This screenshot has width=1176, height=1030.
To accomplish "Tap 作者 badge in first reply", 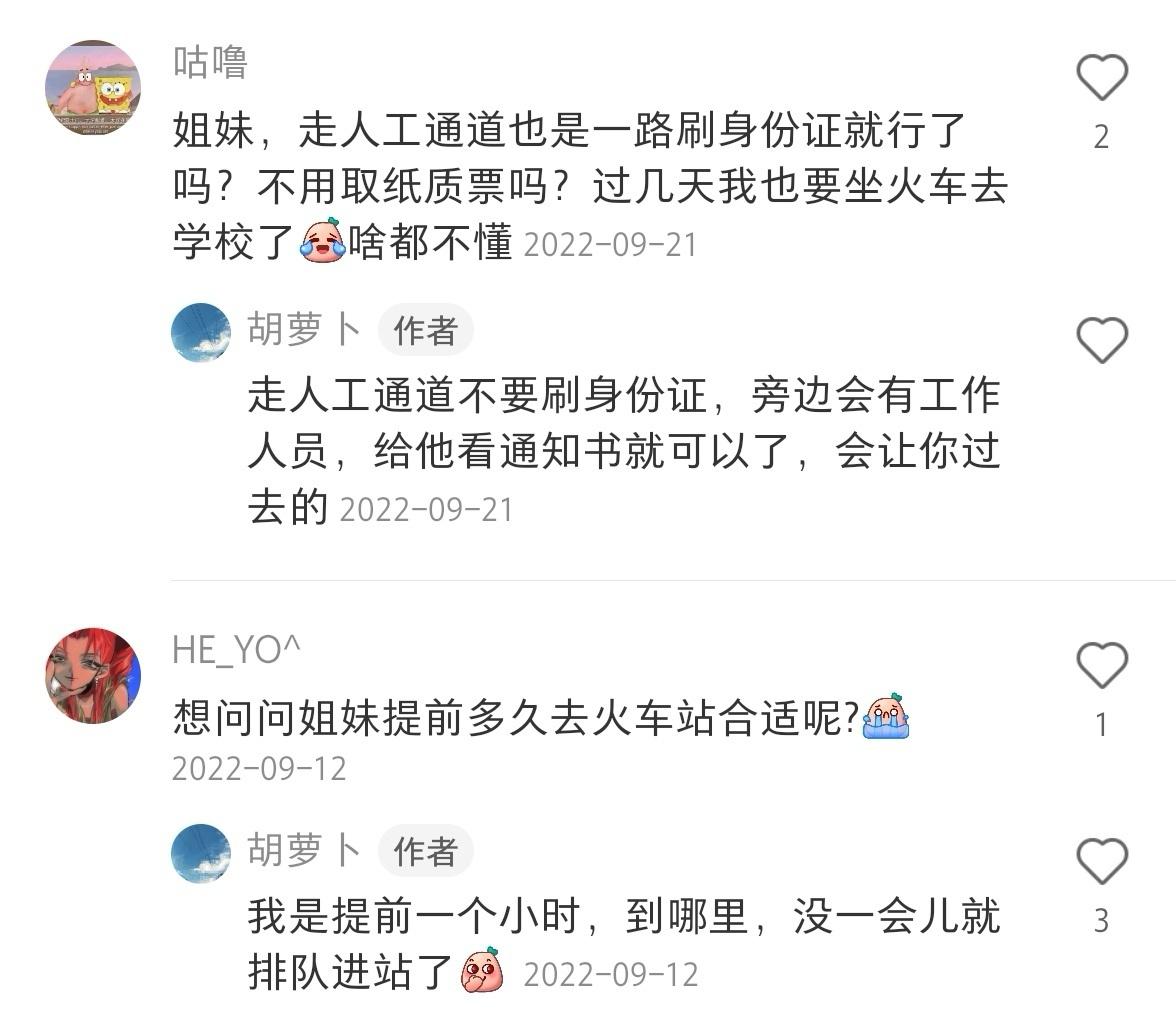I will click(425, 330).
